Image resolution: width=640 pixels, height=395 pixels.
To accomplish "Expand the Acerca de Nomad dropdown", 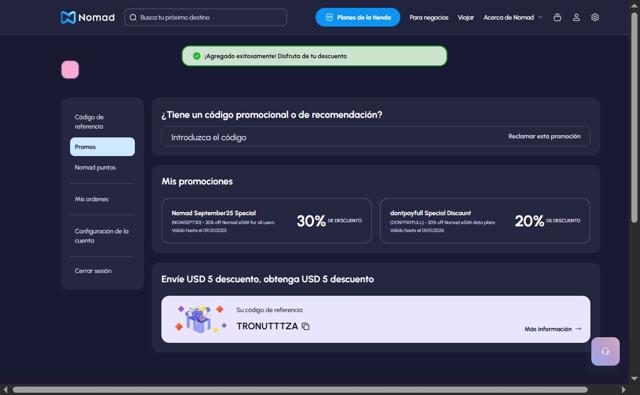I will (513, 18).
